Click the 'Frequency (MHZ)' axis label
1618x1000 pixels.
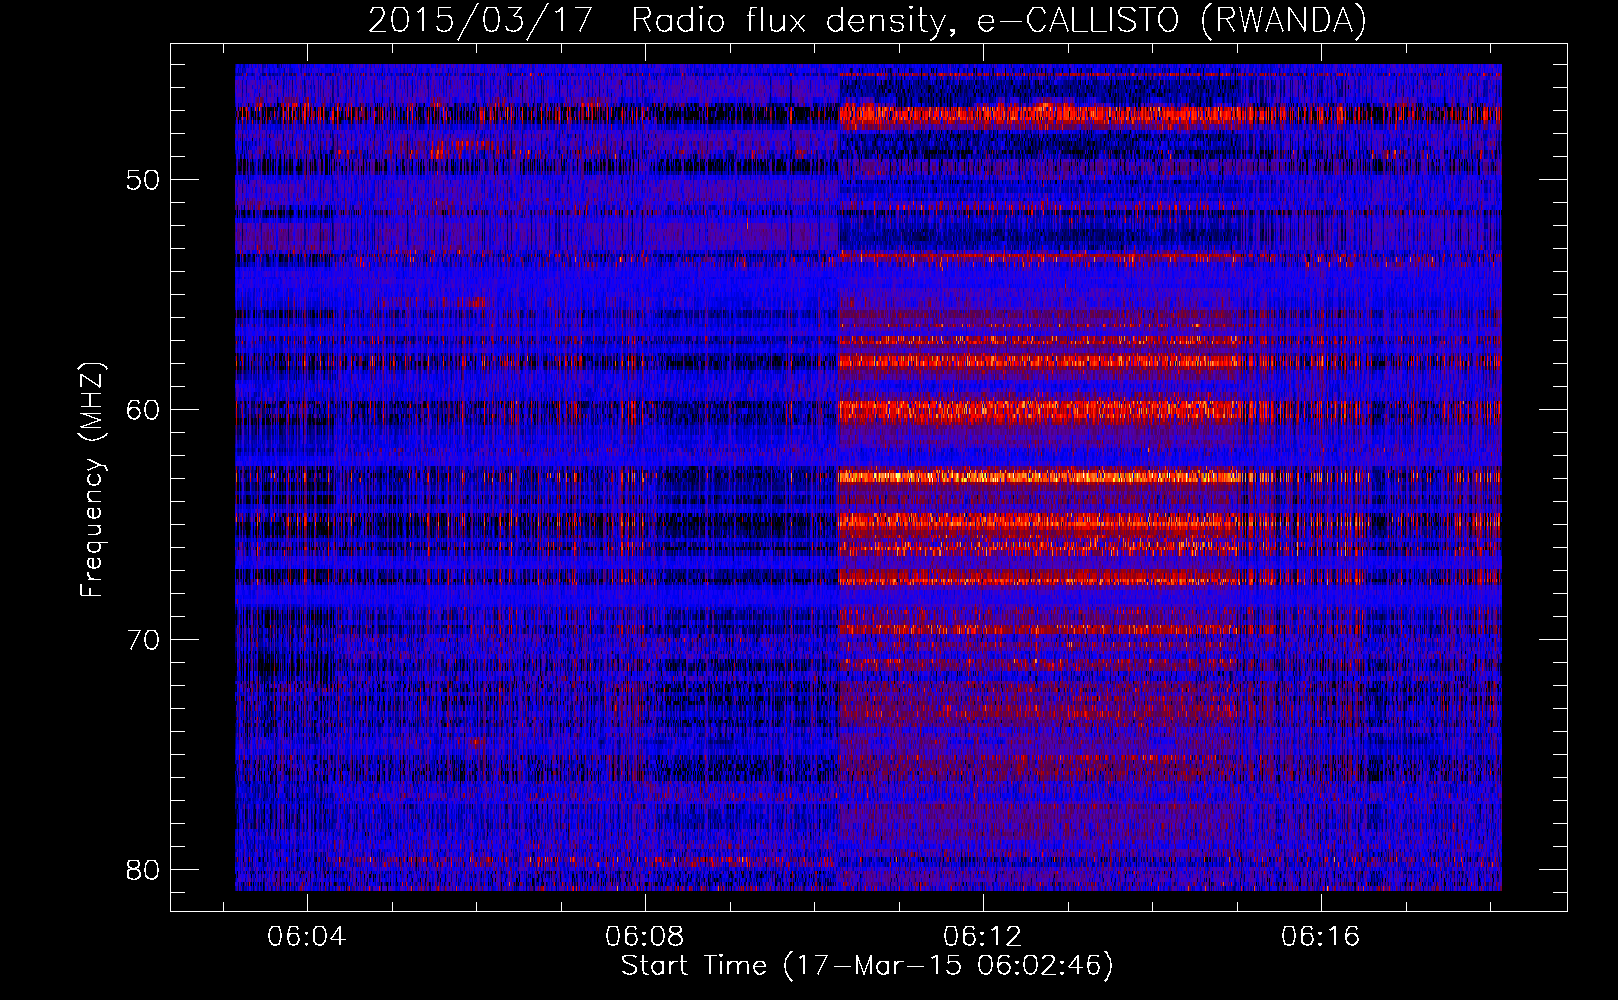pyautogui.click(x=92, y=480)
